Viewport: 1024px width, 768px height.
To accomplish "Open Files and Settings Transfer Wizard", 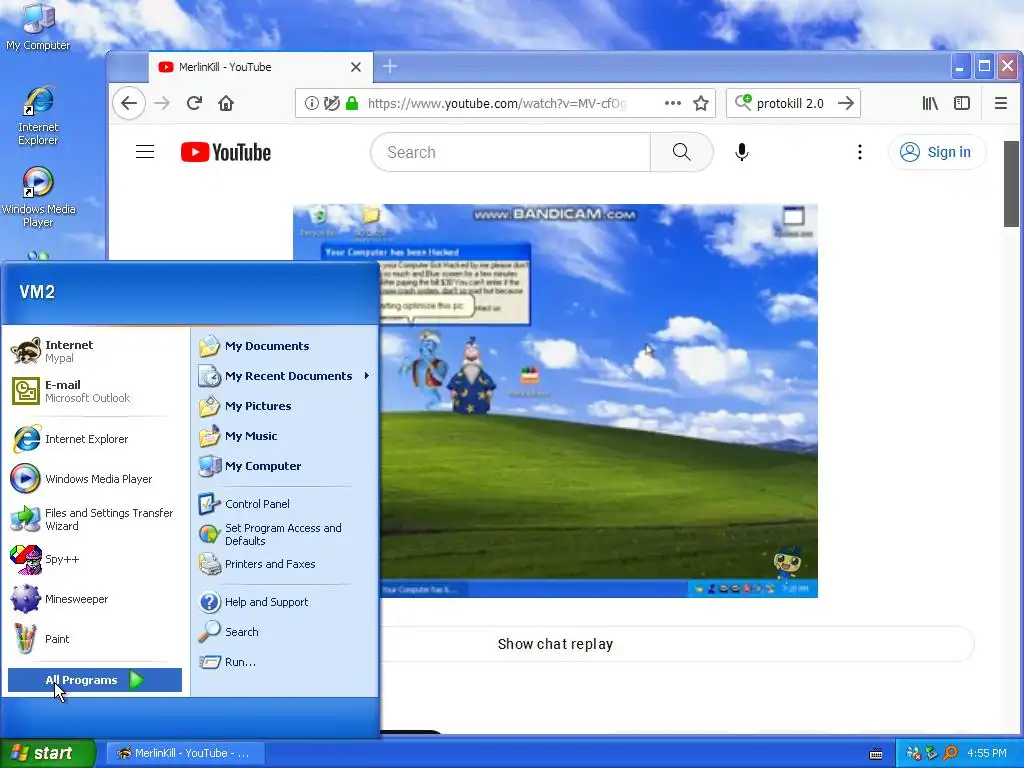I will tap(95, 519).
